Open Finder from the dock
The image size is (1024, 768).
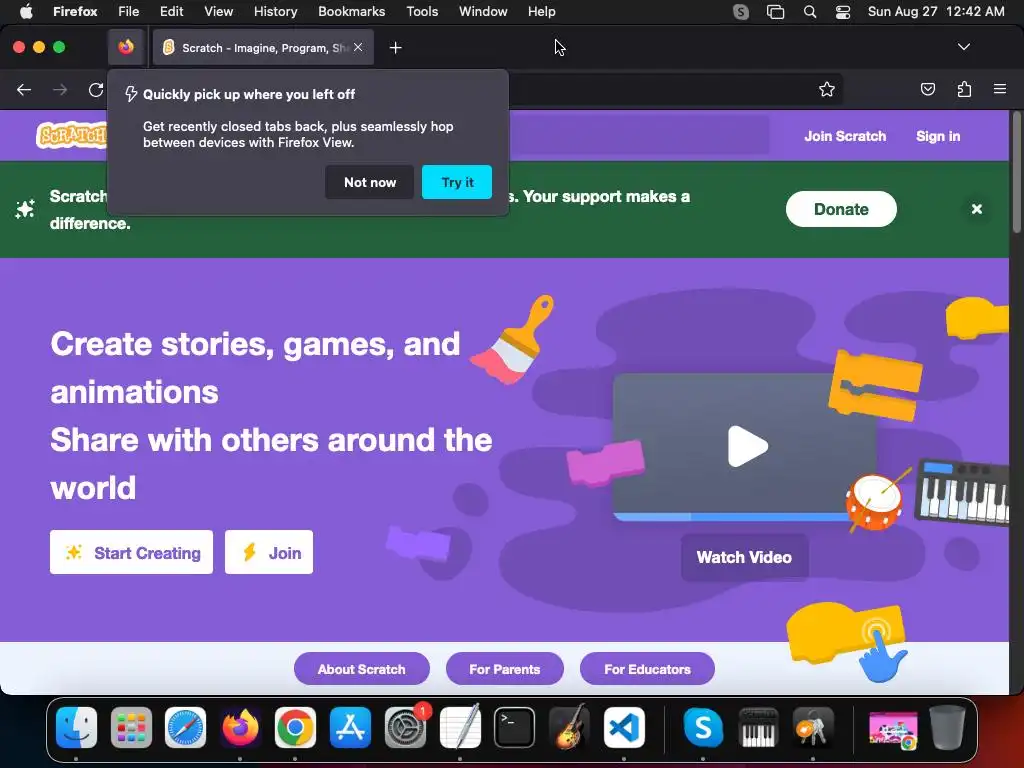[76, 727]
